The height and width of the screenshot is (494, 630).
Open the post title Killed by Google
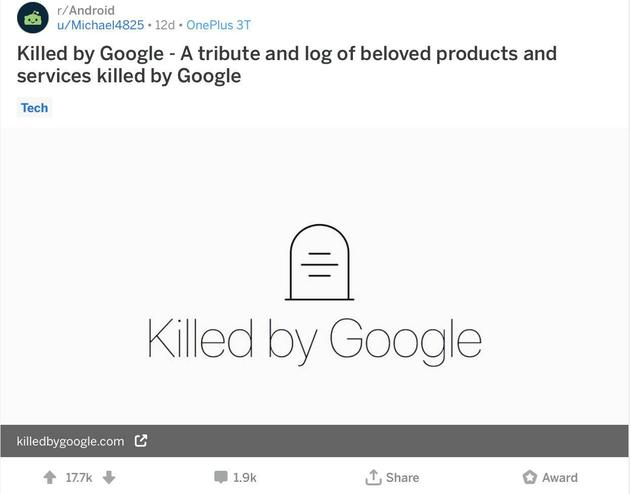tap(286, 64)
